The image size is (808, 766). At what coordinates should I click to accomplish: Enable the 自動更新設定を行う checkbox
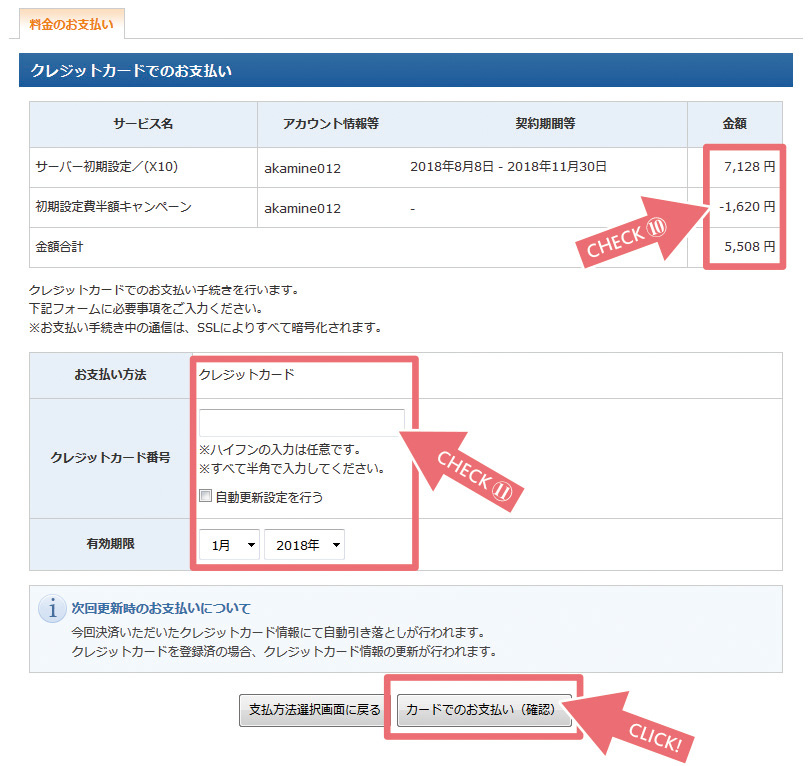click(x=205, y=496)
